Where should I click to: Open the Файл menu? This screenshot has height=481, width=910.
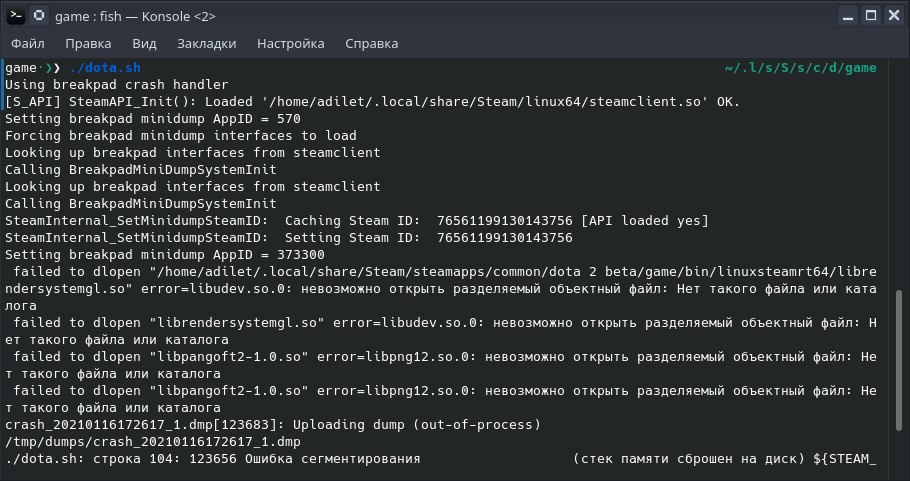coord(28,44)
